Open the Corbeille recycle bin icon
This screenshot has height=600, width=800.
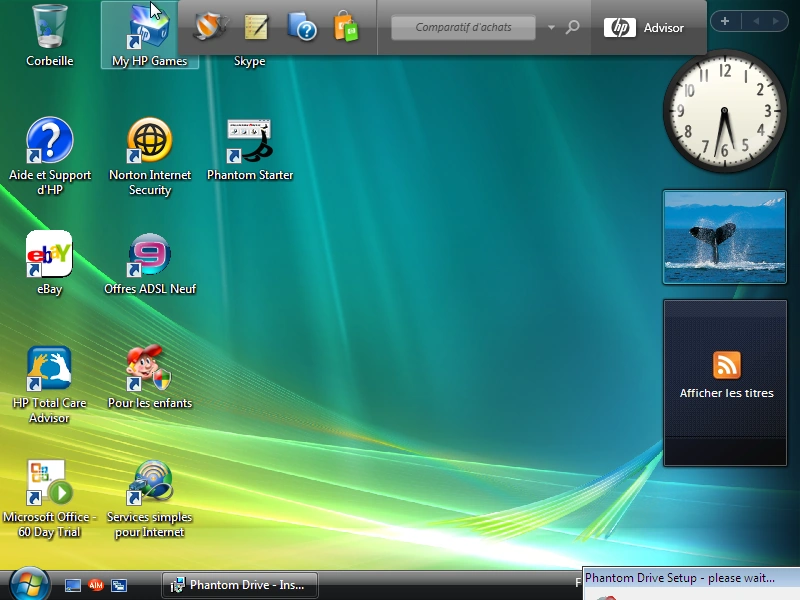[x=49, y=35]
